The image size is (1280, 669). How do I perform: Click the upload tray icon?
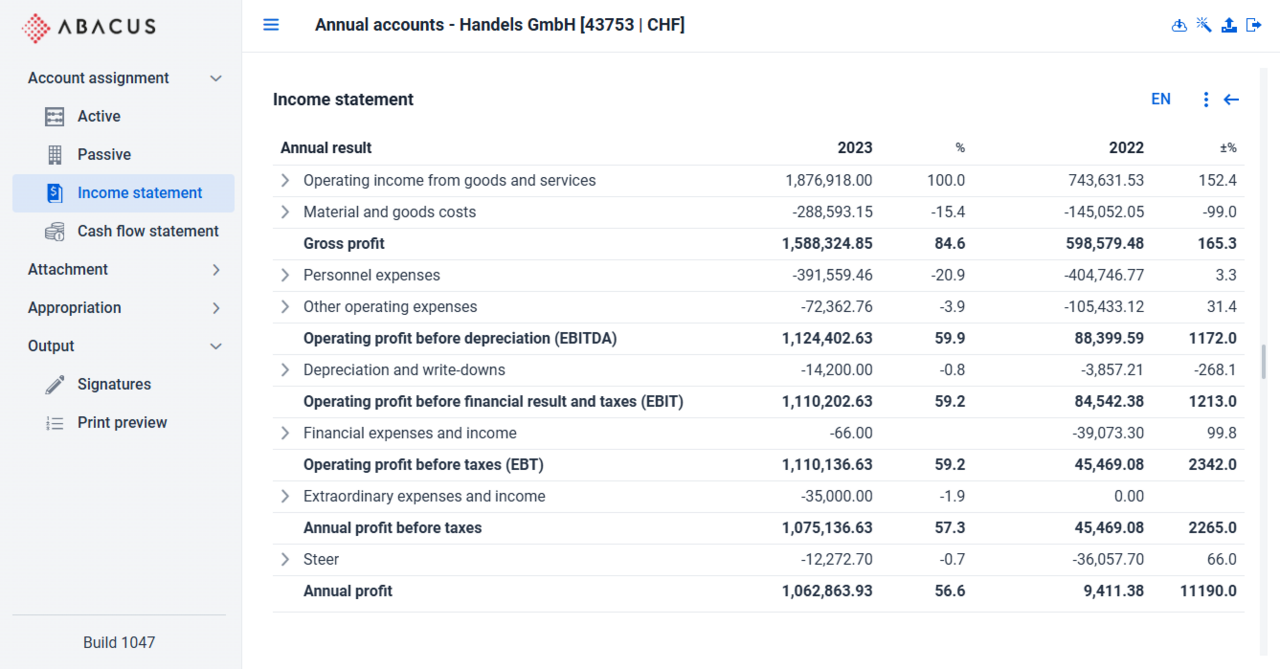(x=1229, y=25)
